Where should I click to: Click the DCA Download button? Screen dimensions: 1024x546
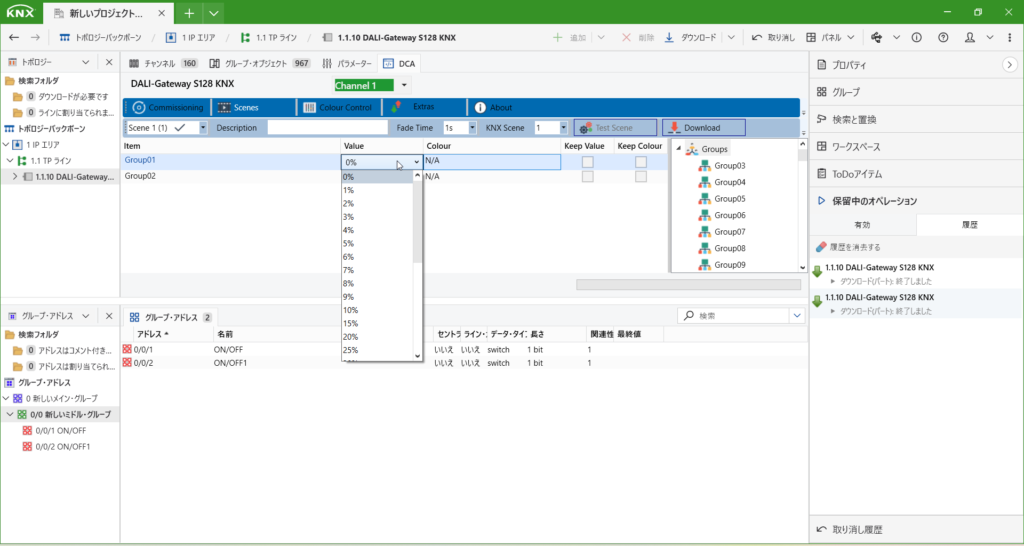point(703,128)
